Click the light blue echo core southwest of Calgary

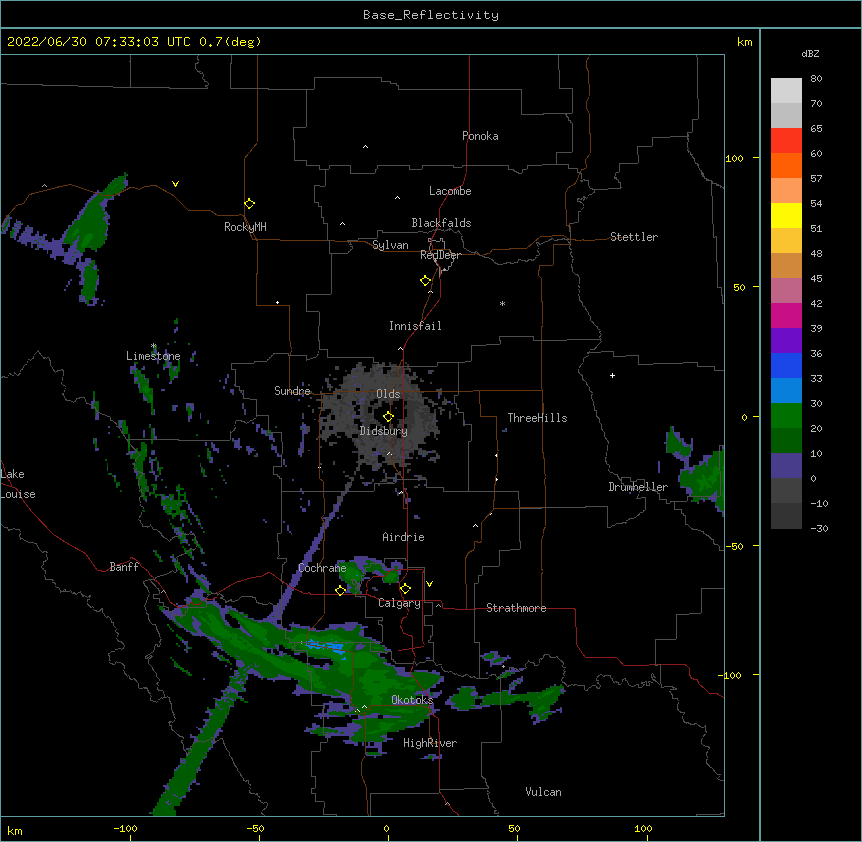(x=325, y=646)
